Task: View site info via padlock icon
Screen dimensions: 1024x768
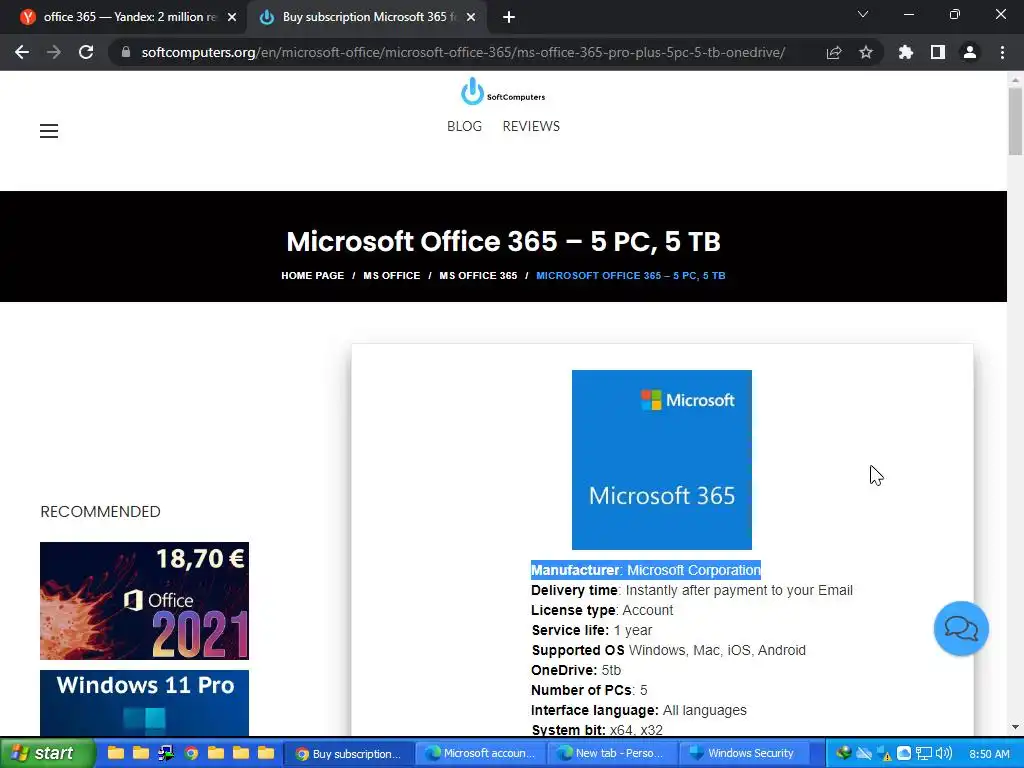Action: (126, 52)
